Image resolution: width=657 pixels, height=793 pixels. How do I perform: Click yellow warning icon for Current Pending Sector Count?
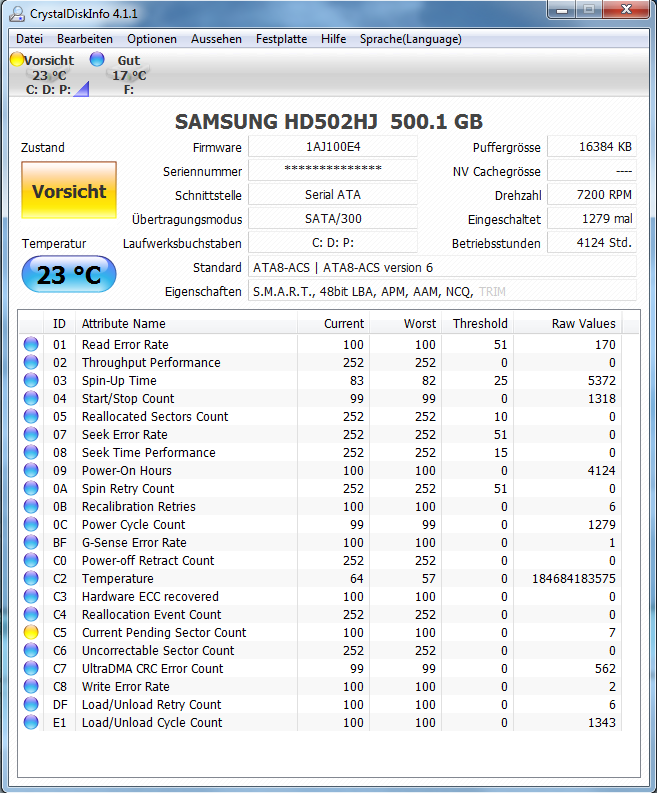click(x=31, y=632)
